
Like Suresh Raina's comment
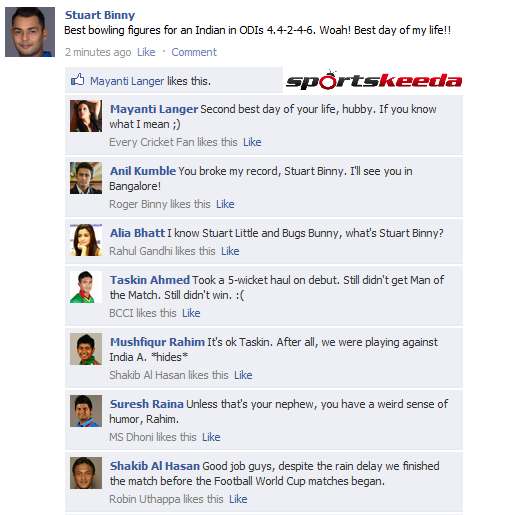211,437
